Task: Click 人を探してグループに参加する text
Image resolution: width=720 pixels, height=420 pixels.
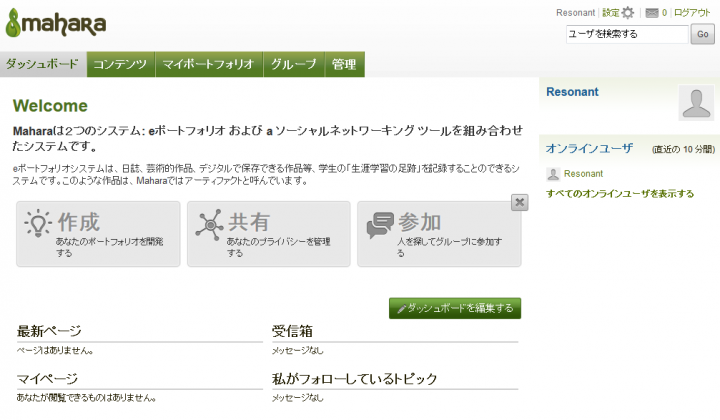Action: coord(450,247)
